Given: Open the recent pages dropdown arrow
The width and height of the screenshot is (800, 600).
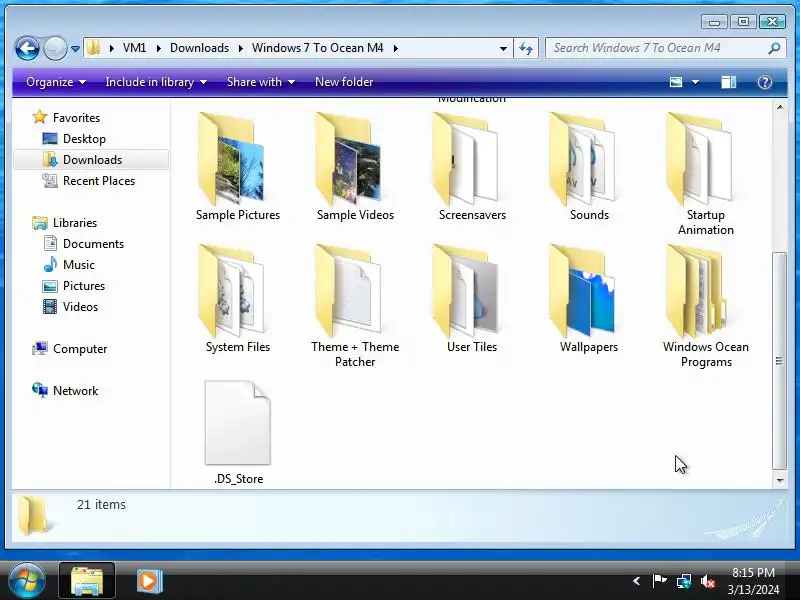Looking at the screenshot, I should (x=75, y=49).
